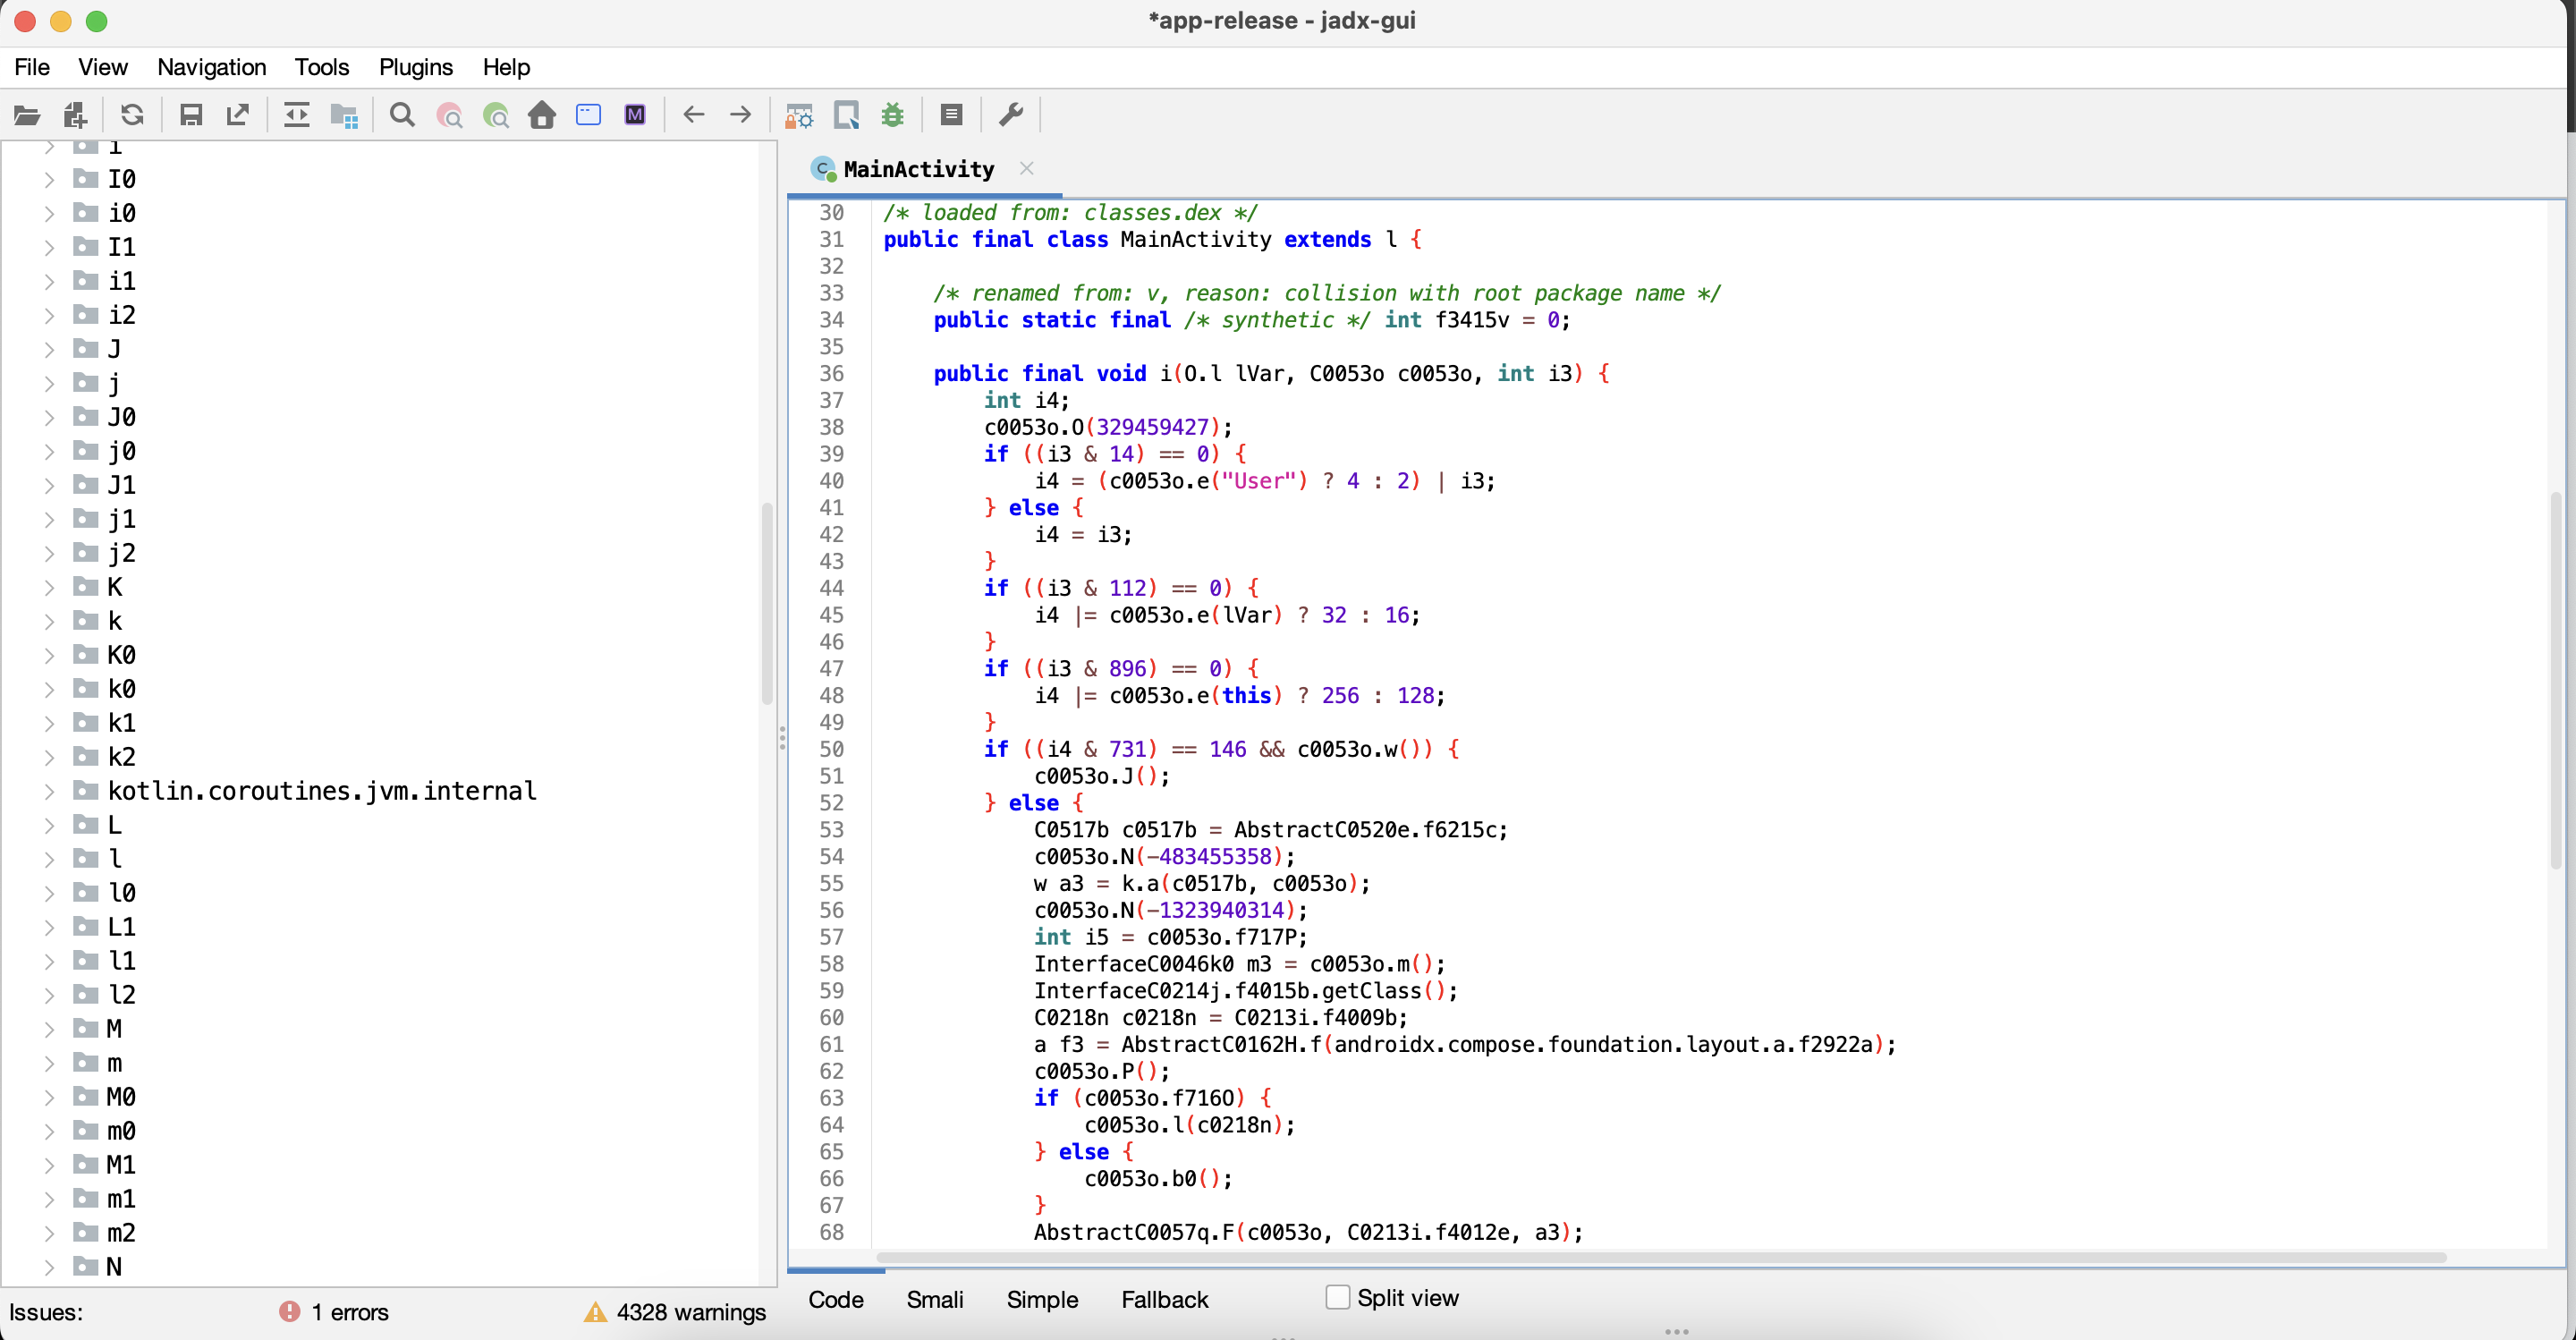Expand kotlin.coroutines.jvm.internal package node
Image resolution: width=2576 pixels, height=1340 pixels.
[x=49, y=792]
